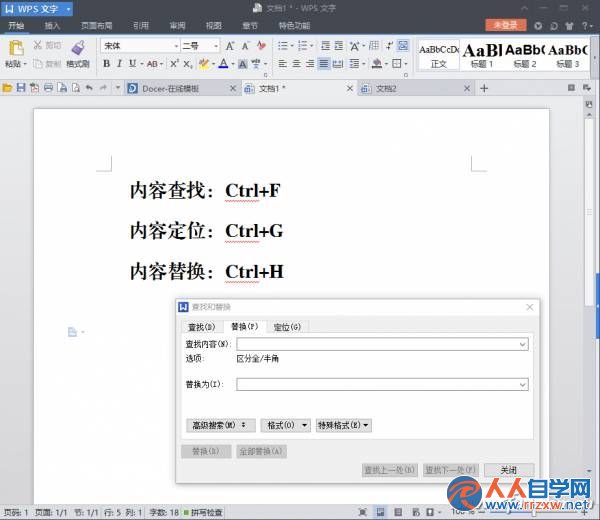
Task: Undo the last action
Action: 89,88
